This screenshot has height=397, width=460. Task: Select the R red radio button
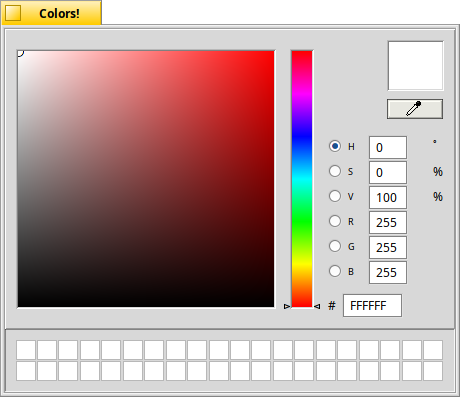click(335, 221)
